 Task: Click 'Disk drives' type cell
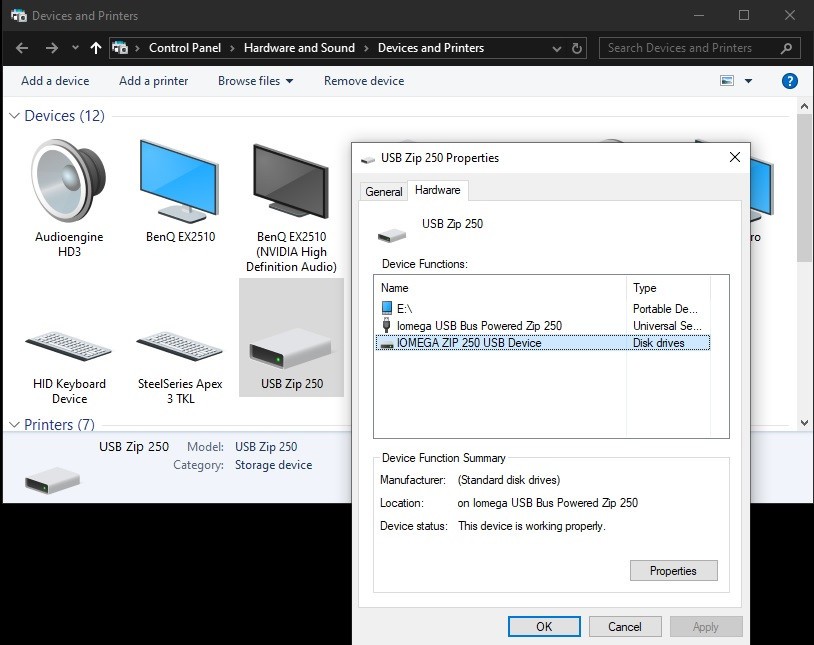click(658, 343)
